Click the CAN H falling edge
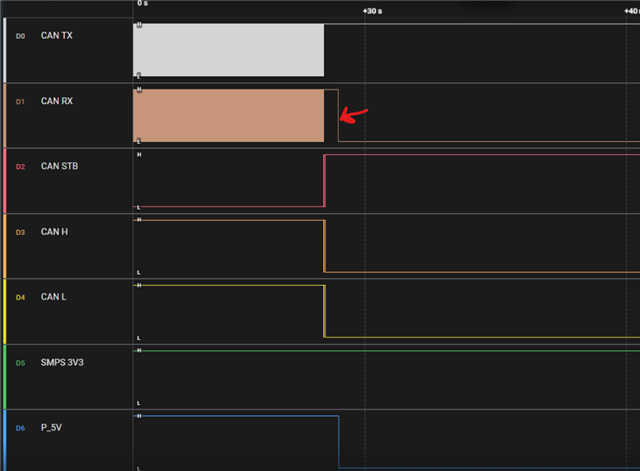 pos(324,246)
